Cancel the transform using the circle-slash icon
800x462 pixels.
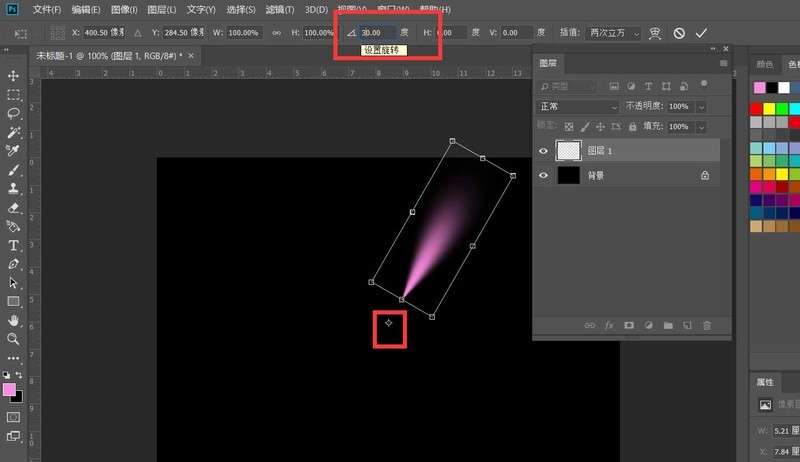click(x=679, y=33)
